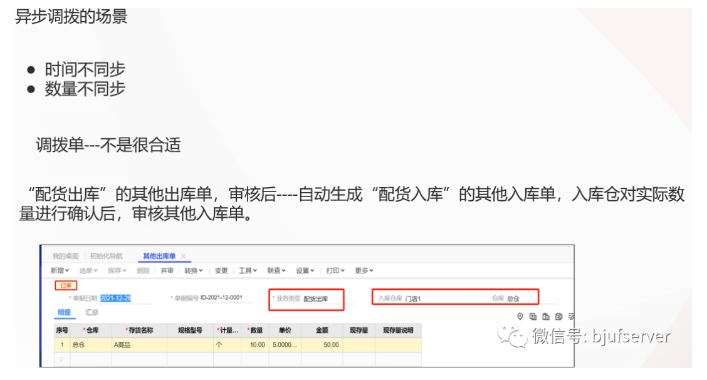Switch to the 我的桌面 tab
The height and width of the screenshot is (380, 707).
pyautogui.click(x=65, y=256)
